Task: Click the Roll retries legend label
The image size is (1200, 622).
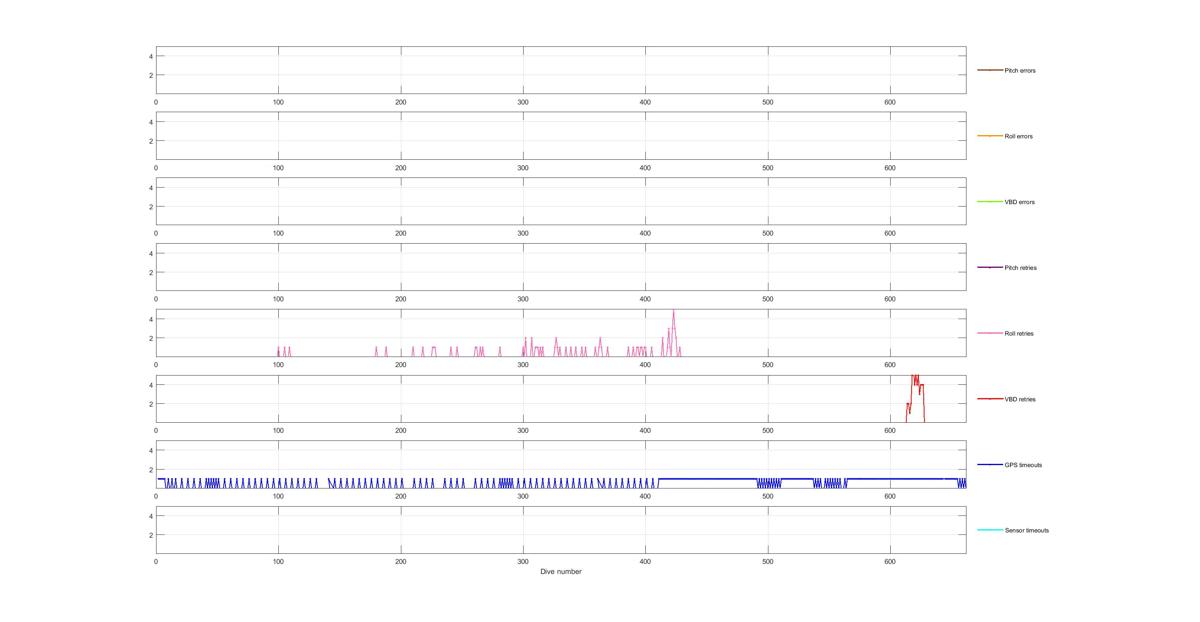Action: [1019, 334]
